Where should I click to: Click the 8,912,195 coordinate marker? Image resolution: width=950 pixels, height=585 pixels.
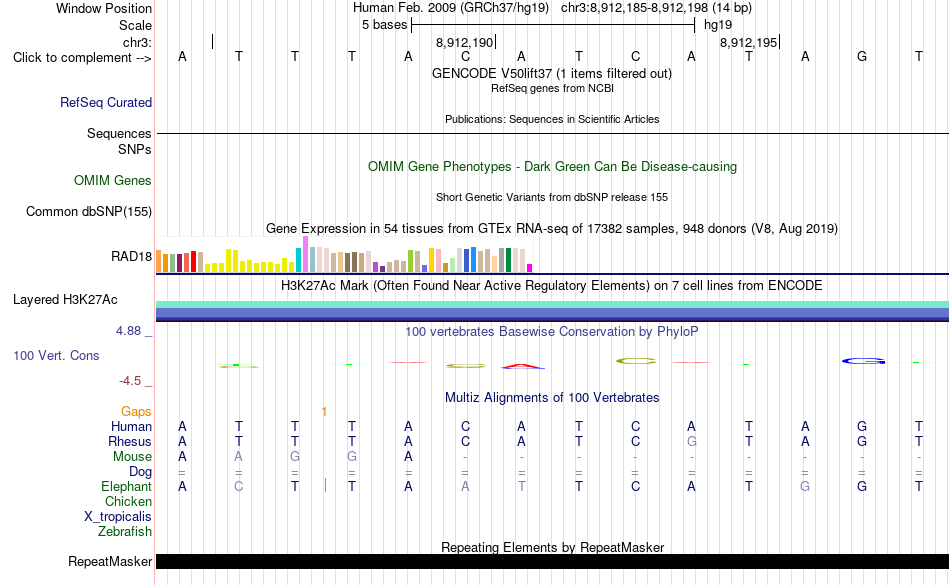click(748, 42)
